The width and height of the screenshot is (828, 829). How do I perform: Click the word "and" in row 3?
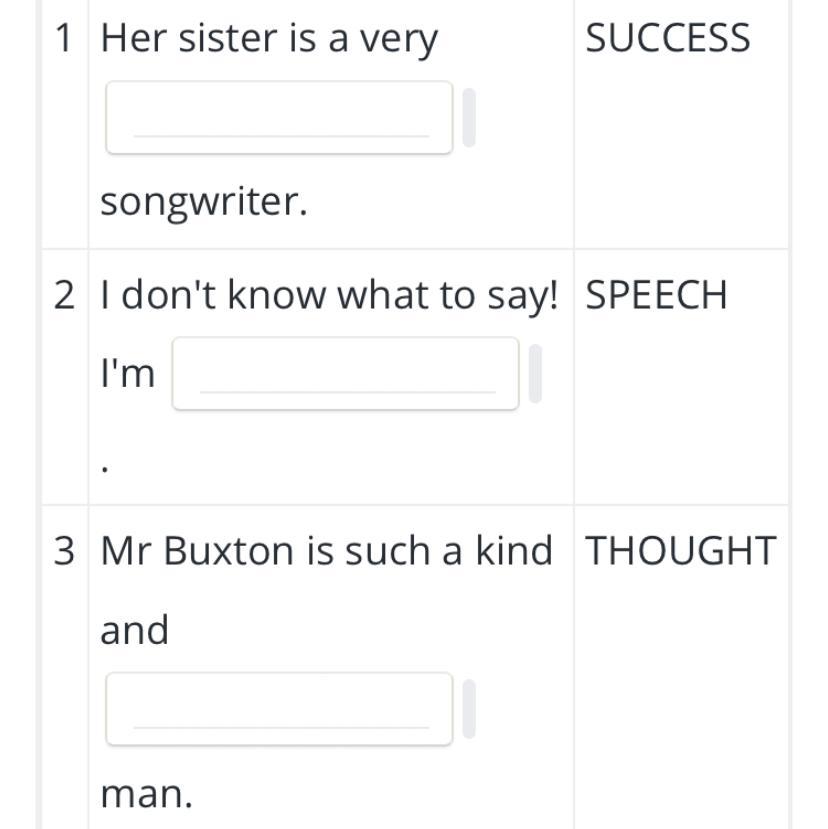click(x=134, y=630)
